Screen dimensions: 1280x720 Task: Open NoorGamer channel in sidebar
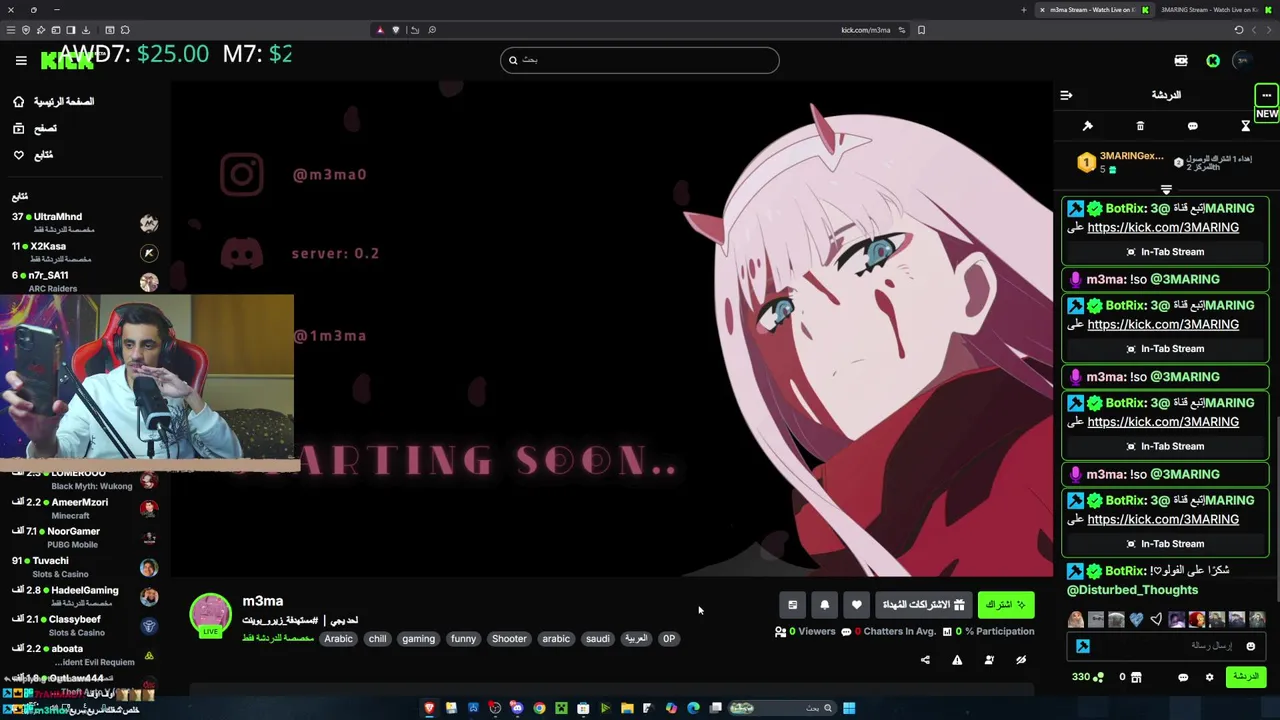click(84, 537)
